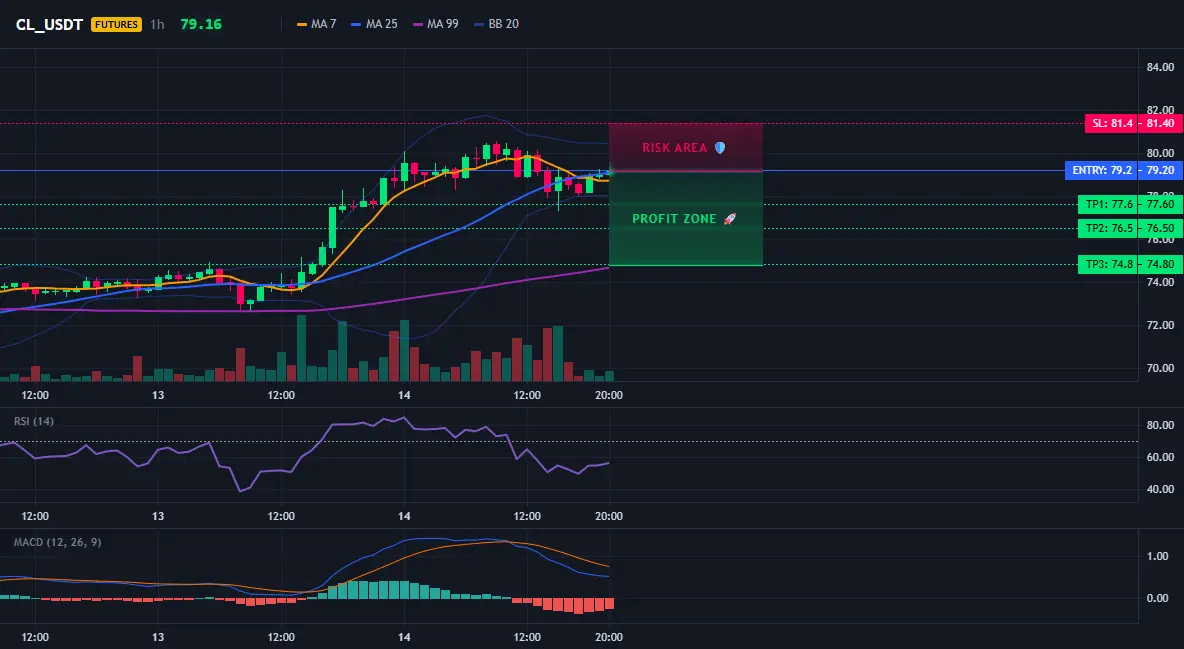The width and height of the screenshot is (1184, 649).
Task: Click the RSI 60.00 axis value
Action: [1161, 457]
